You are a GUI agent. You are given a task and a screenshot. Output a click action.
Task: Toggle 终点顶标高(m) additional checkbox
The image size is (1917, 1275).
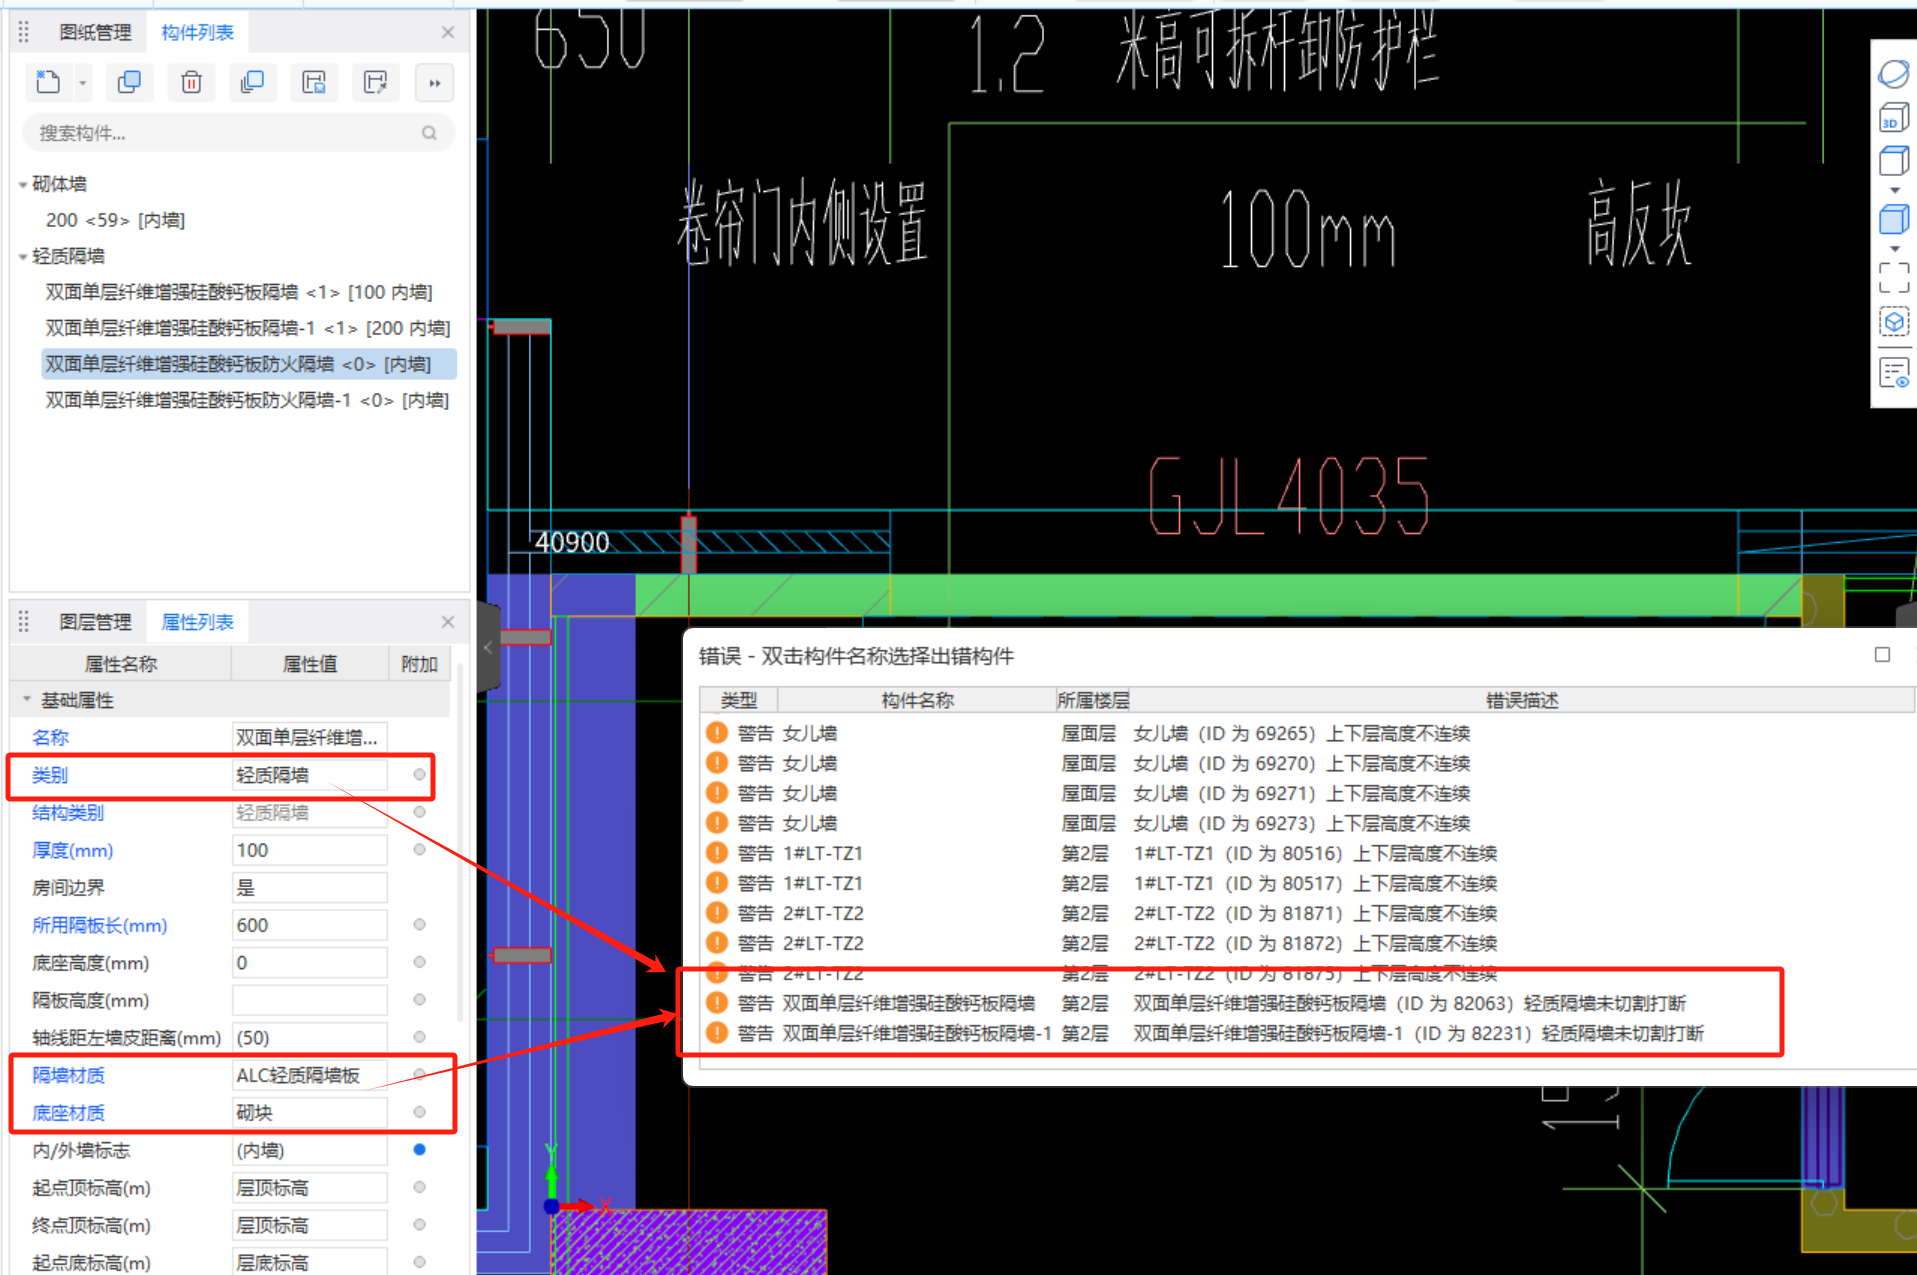(x=419, y=1224)
